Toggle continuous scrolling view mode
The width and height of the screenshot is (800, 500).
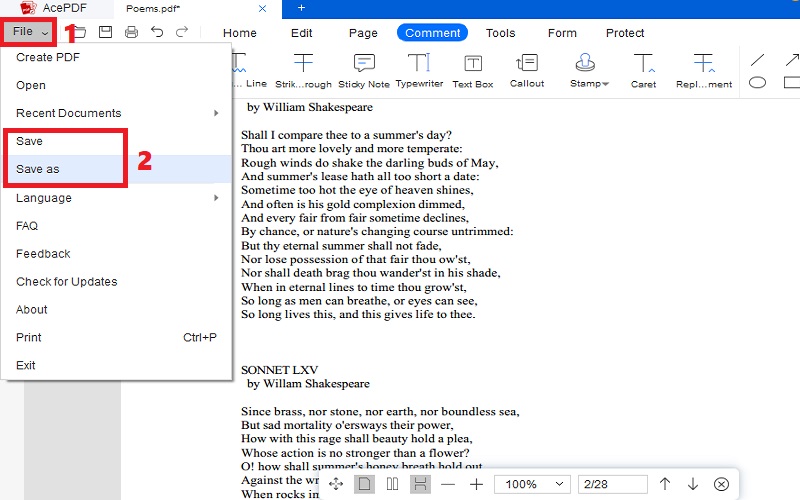pos(420,484)
